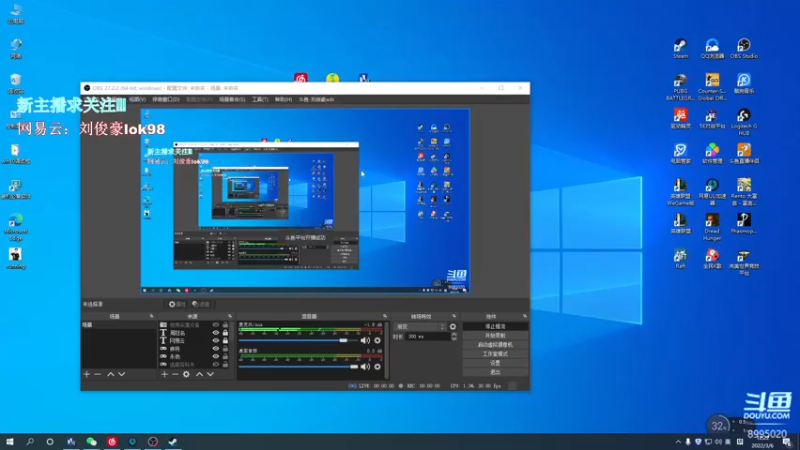Open Raft desktop shortcut
The image size is (800, 450).
680,259
